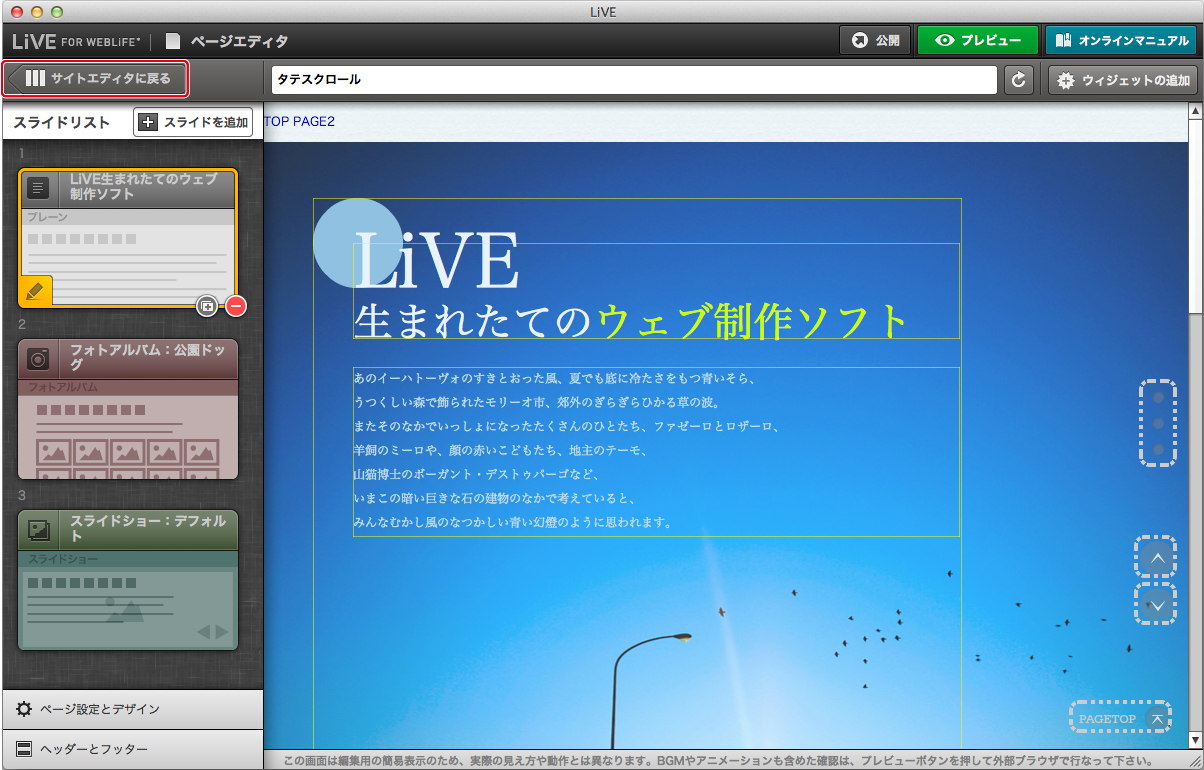
Task: Select スライドショー：デフォルト slide
Action: pyautogui.click(x=128, y=580)
